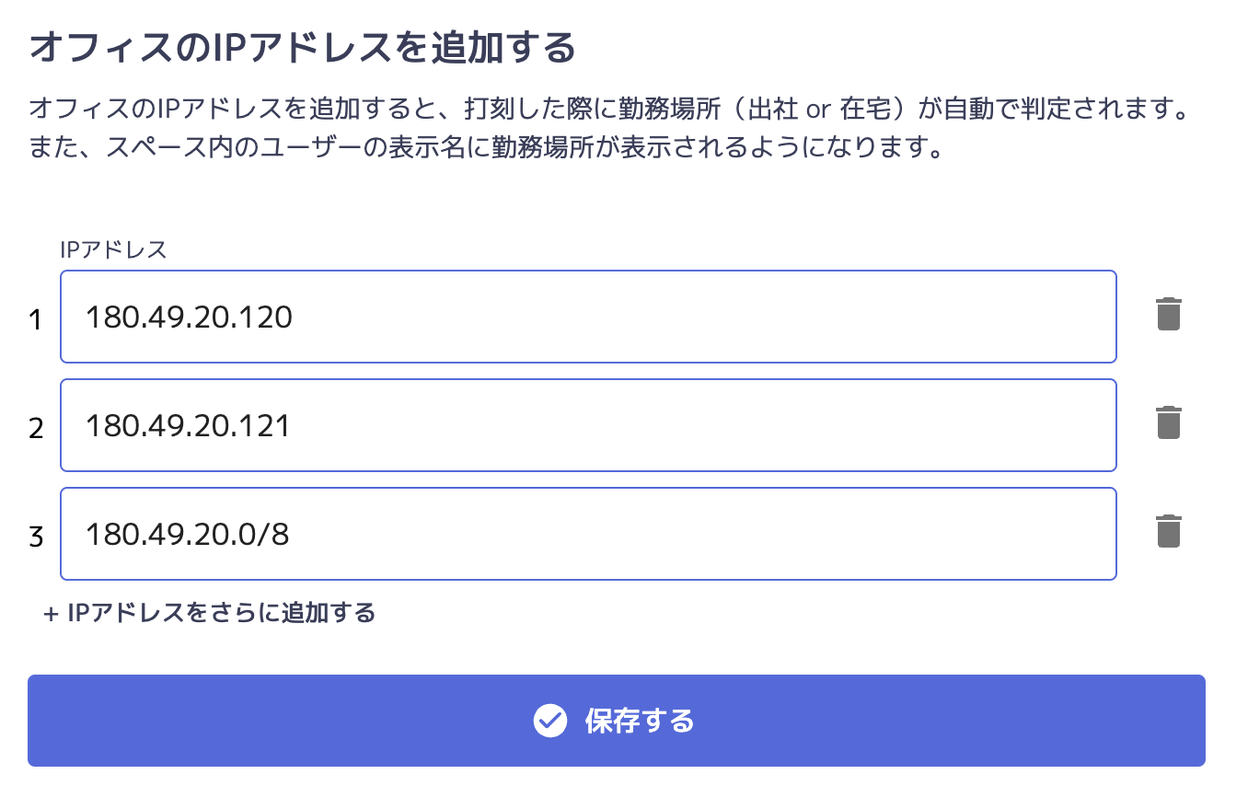The width and height of the screenshot is (1248, 797).
Task: Click the description line mentioning 出社 or 在宅
Action: coord(608,108)
